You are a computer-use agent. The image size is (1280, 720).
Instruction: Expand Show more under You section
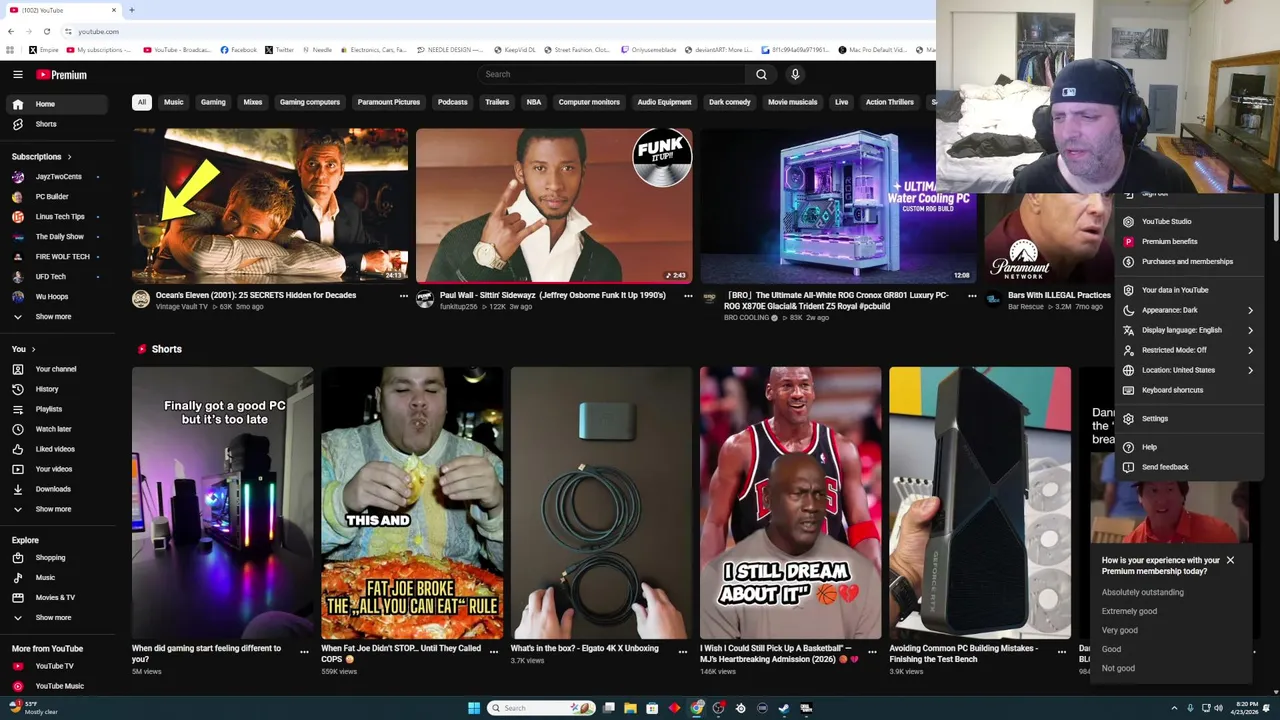tap(56, 509)
